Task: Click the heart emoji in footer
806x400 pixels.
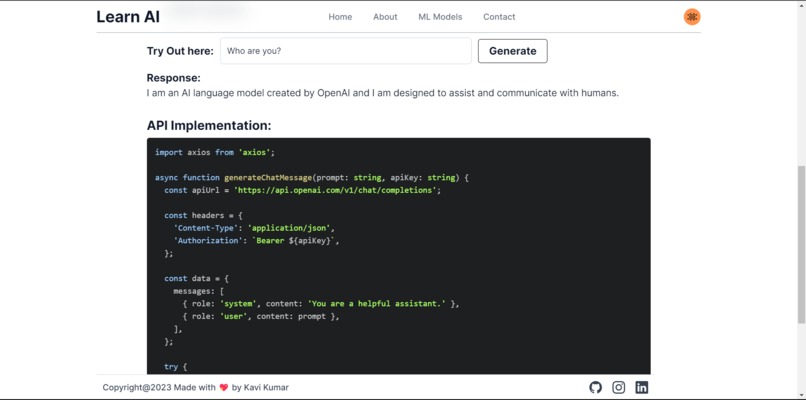Action: tap(223, 387)
